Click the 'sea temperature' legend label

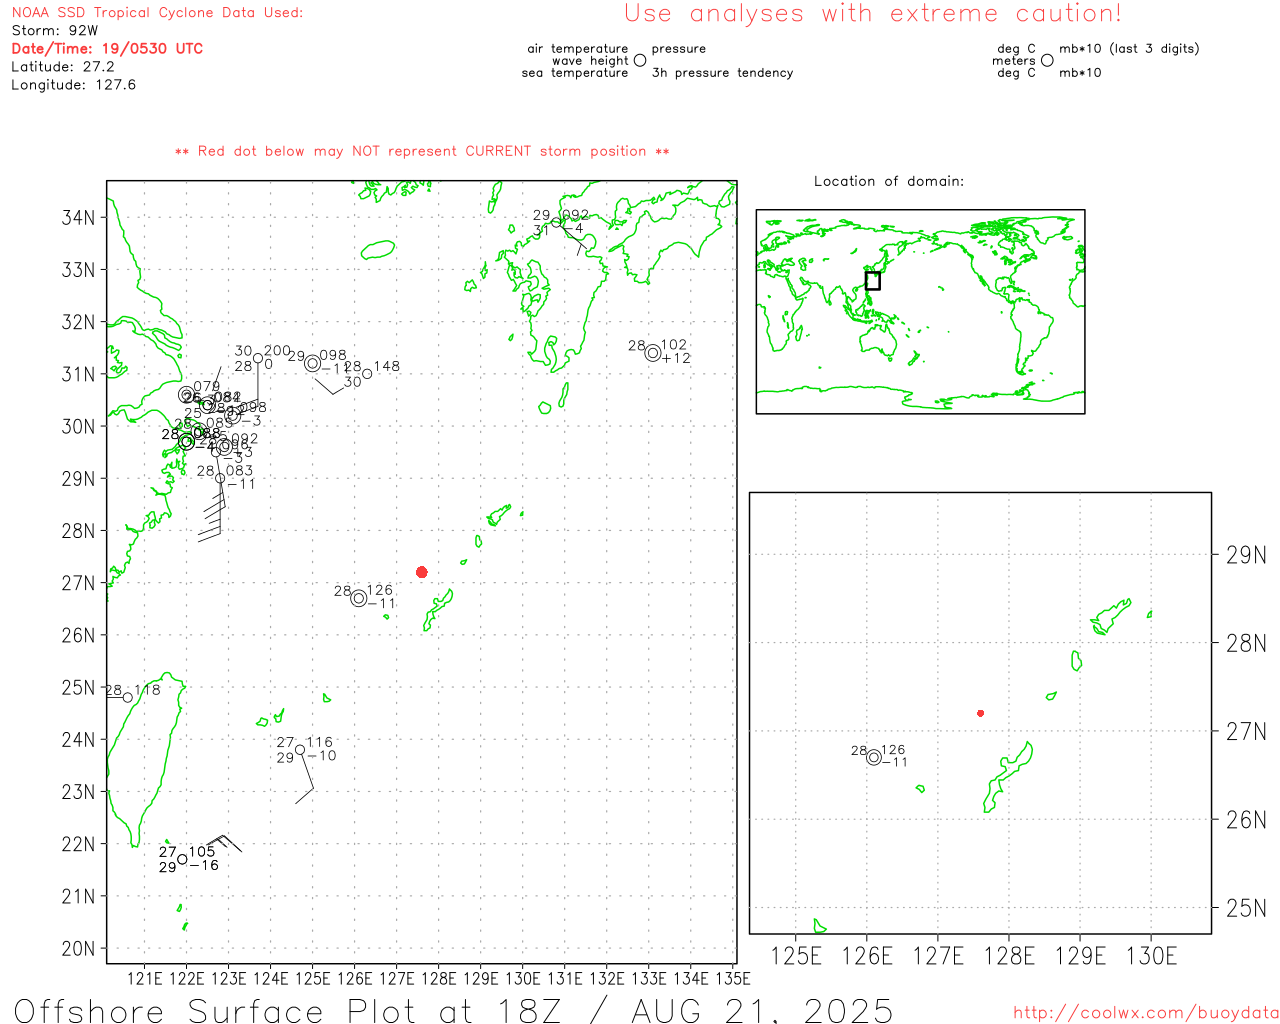(x=575, y=73)
